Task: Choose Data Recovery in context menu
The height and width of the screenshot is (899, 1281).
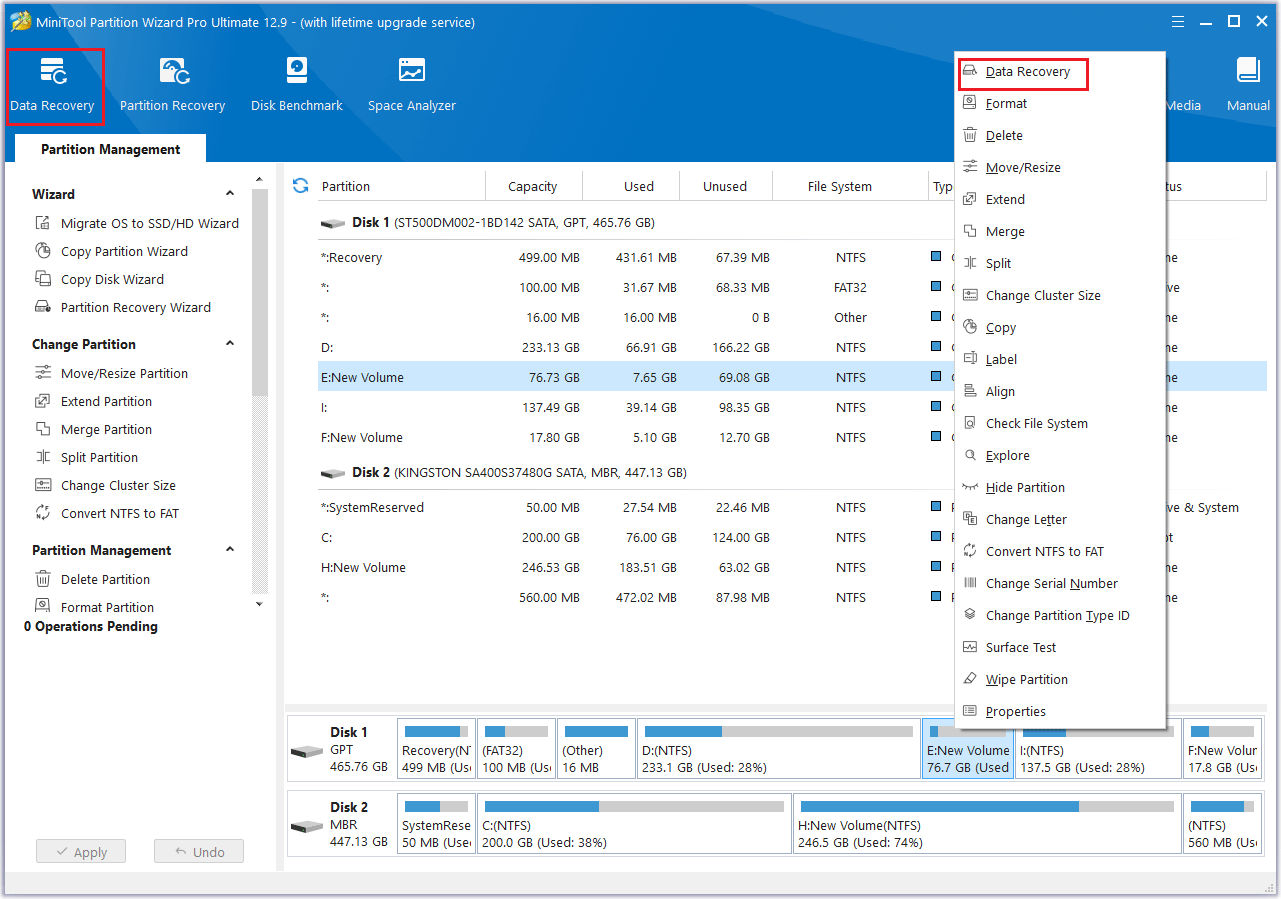Action: point(1060,72)
